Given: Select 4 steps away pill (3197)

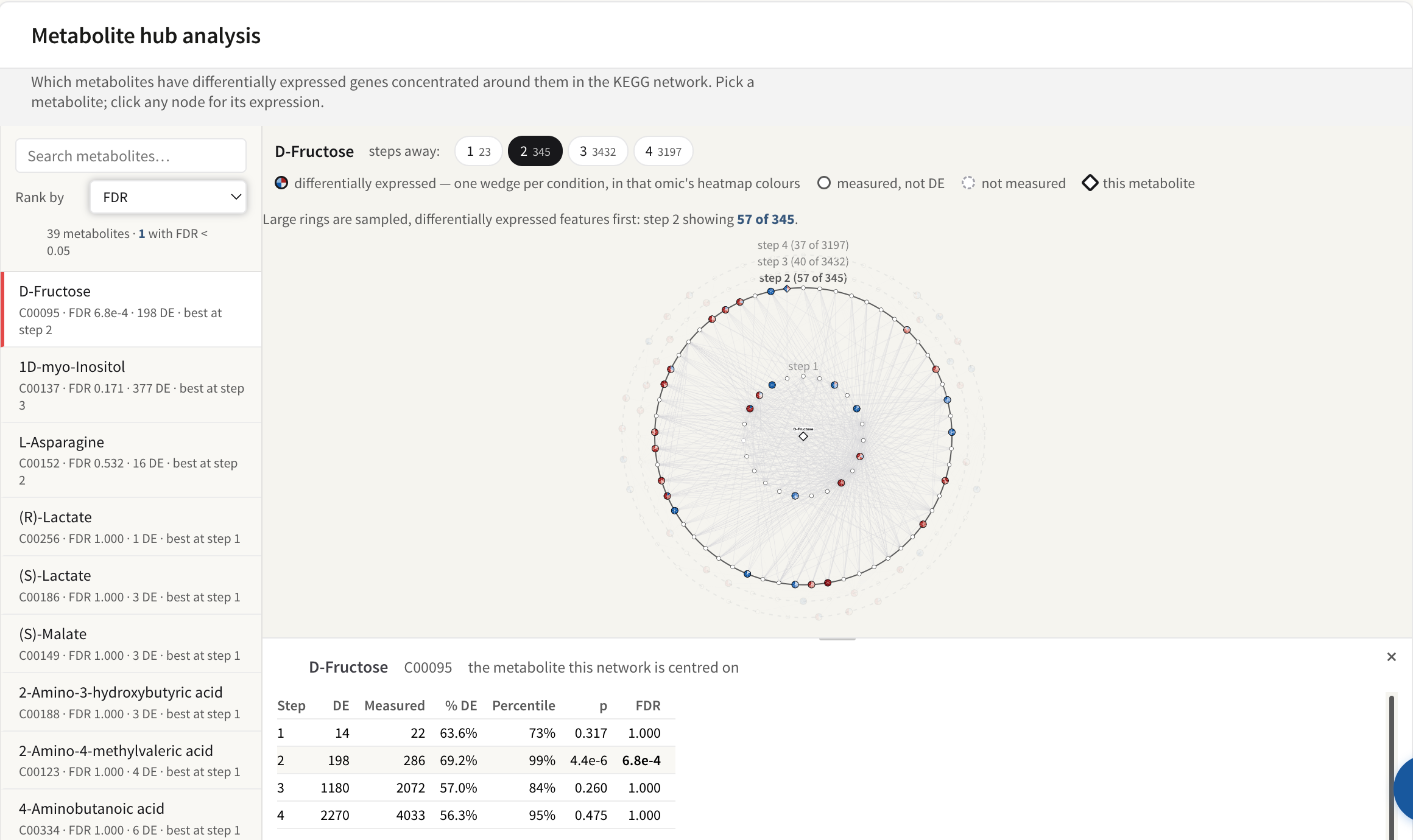Looking at the screenshot, I should tap(663, 151).
